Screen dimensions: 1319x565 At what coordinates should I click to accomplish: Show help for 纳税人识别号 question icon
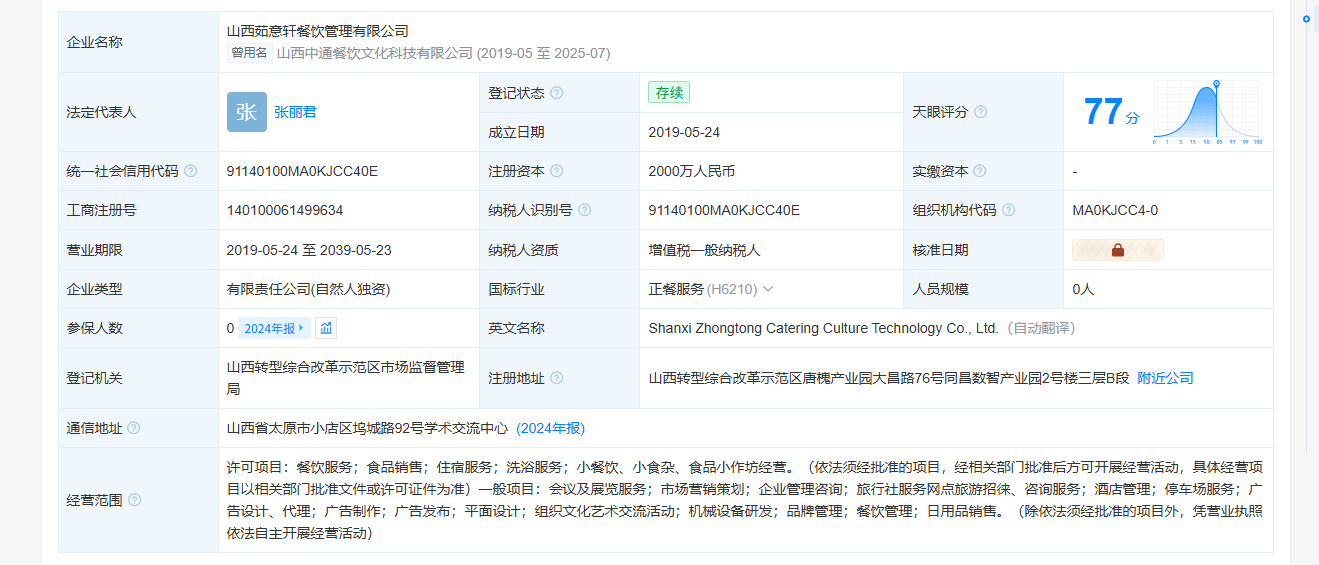(x=585, y=210)
